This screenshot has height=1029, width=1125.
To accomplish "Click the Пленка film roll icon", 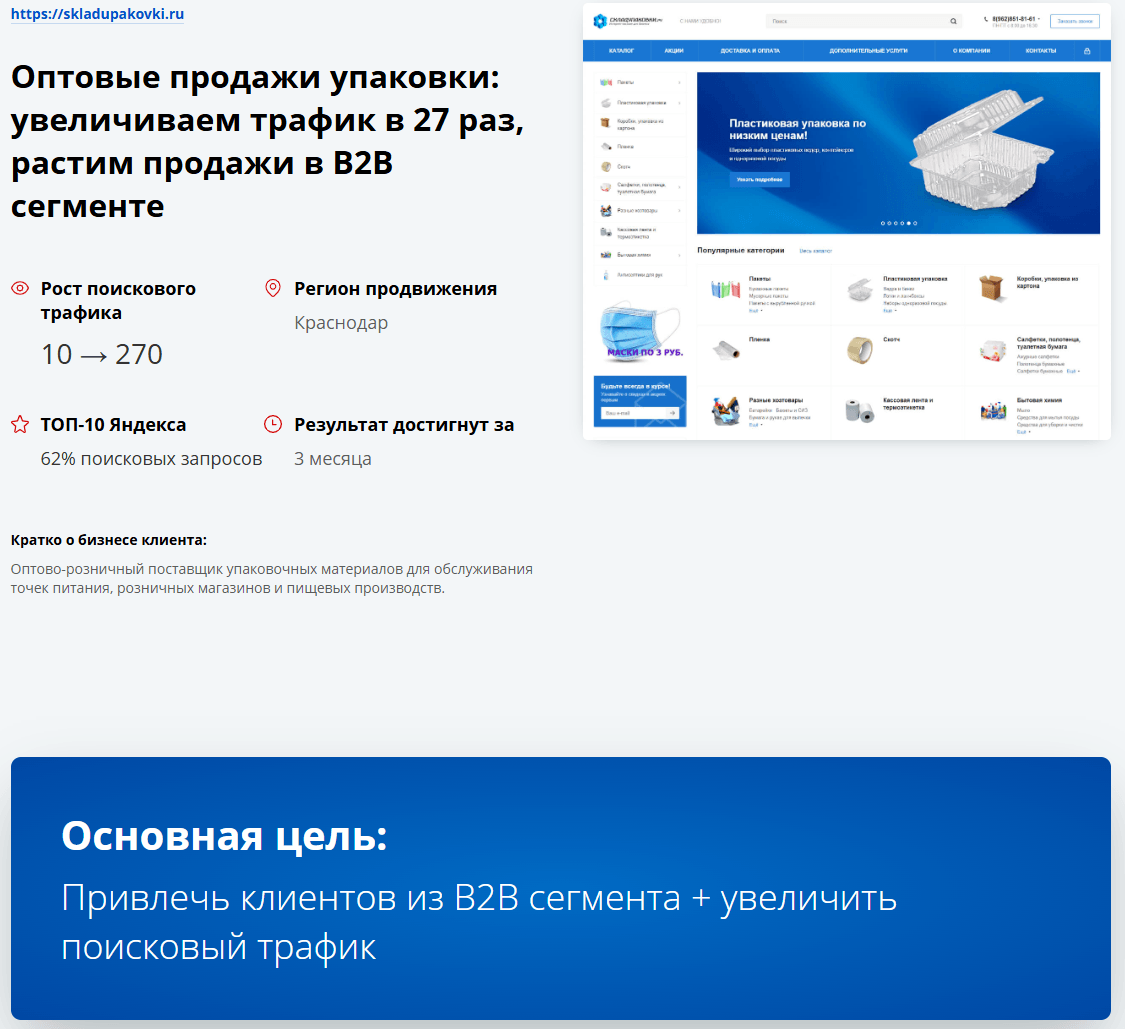I will pos(605,146).
